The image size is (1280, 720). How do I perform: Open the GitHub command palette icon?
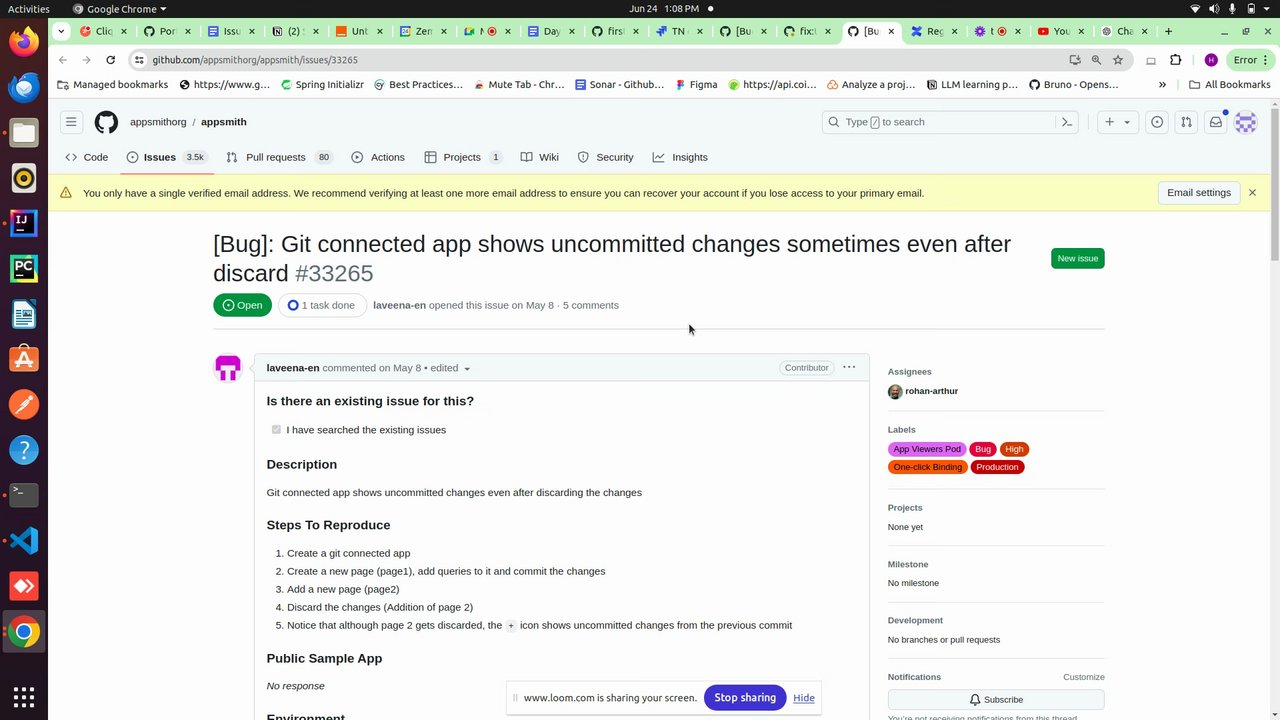(1067, 122)
